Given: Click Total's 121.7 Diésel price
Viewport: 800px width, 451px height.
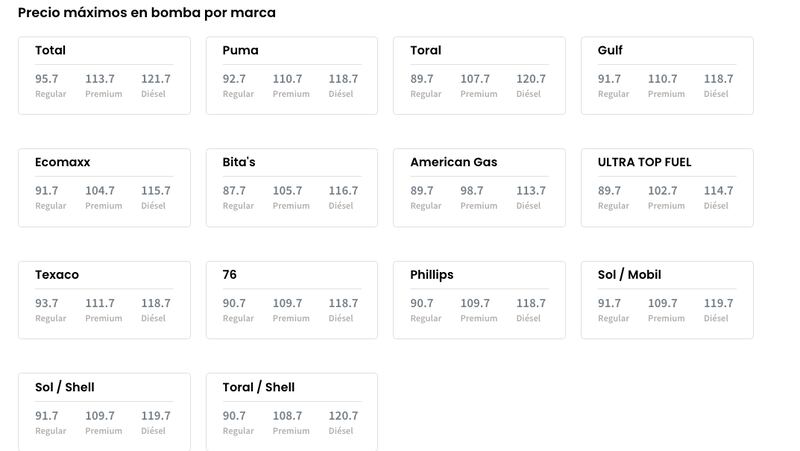Looking at the screenshot, I should point(156,79).
